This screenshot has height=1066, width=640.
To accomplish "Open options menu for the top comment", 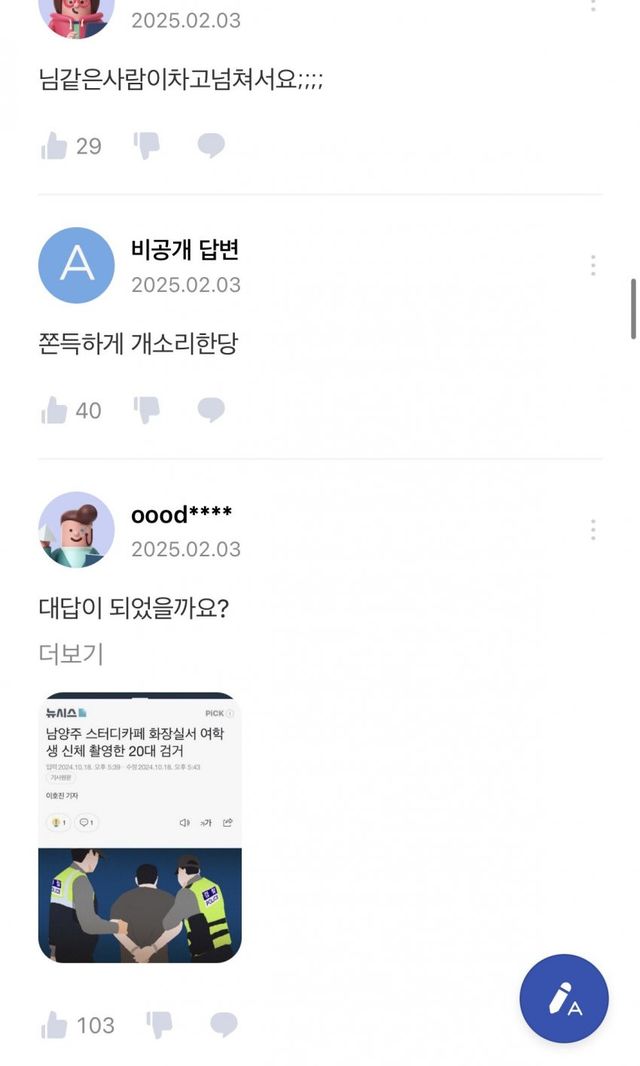I will (593, 4).
